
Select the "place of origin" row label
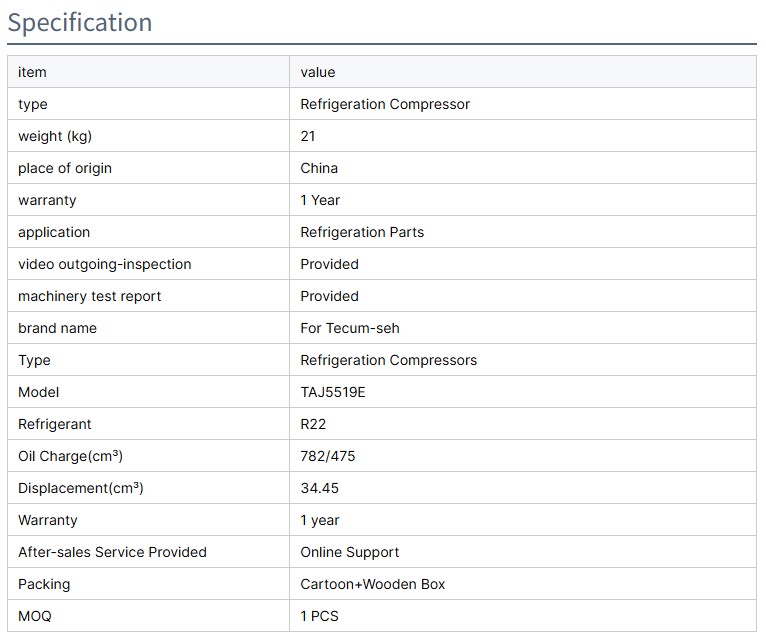(x=65, y=168)
